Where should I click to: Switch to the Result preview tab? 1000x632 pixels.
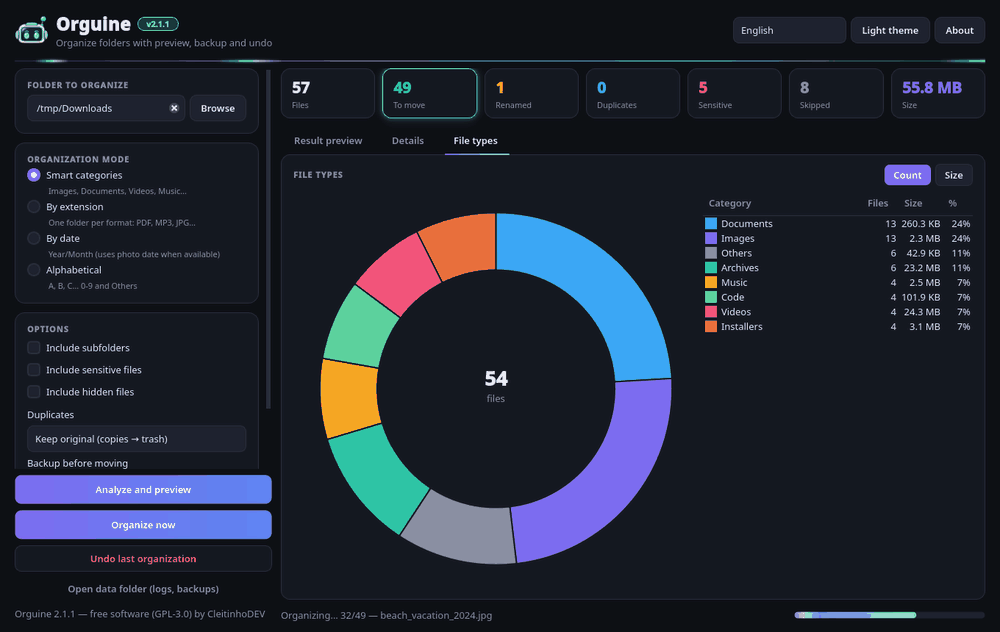point(328,141)
